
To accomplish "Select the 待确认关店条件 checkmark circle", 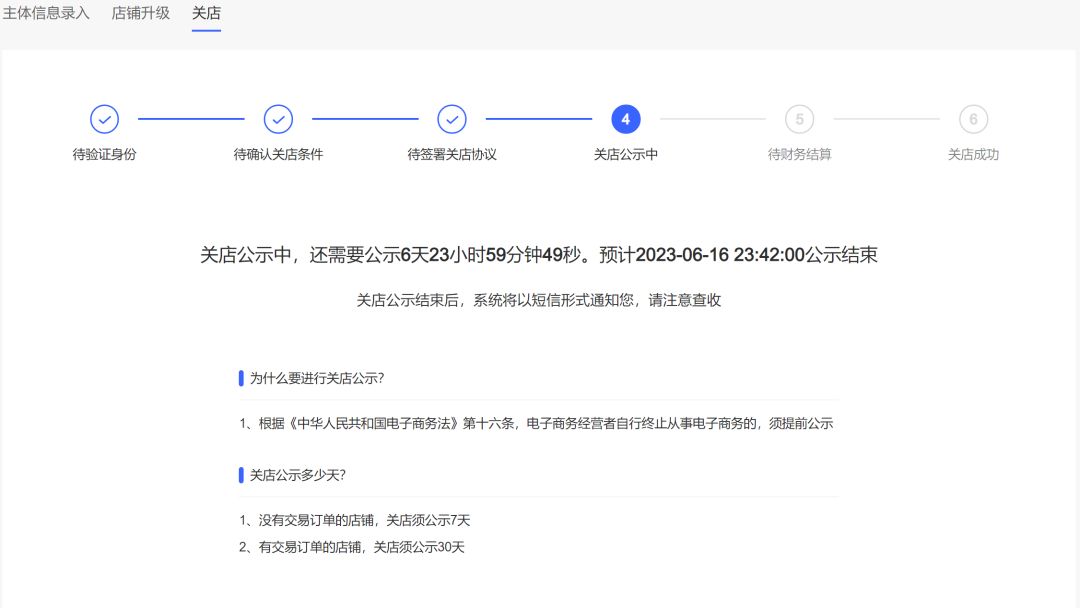I will pos(278,118).
